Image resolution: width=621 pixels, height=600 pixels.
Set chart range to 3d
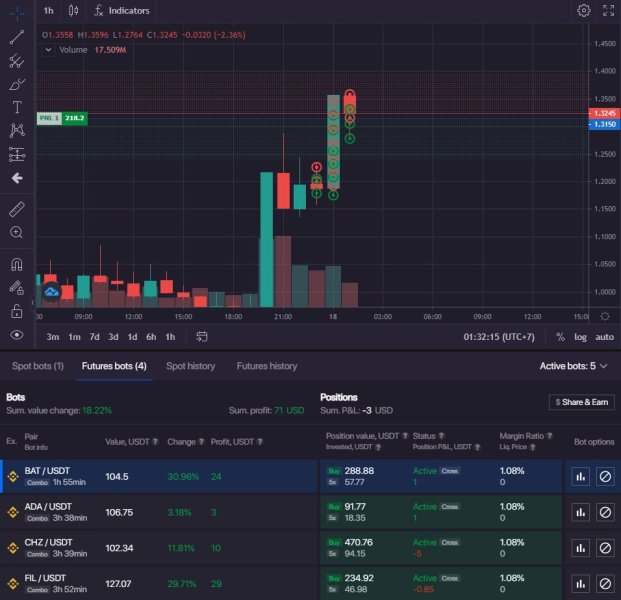[113, 337]
